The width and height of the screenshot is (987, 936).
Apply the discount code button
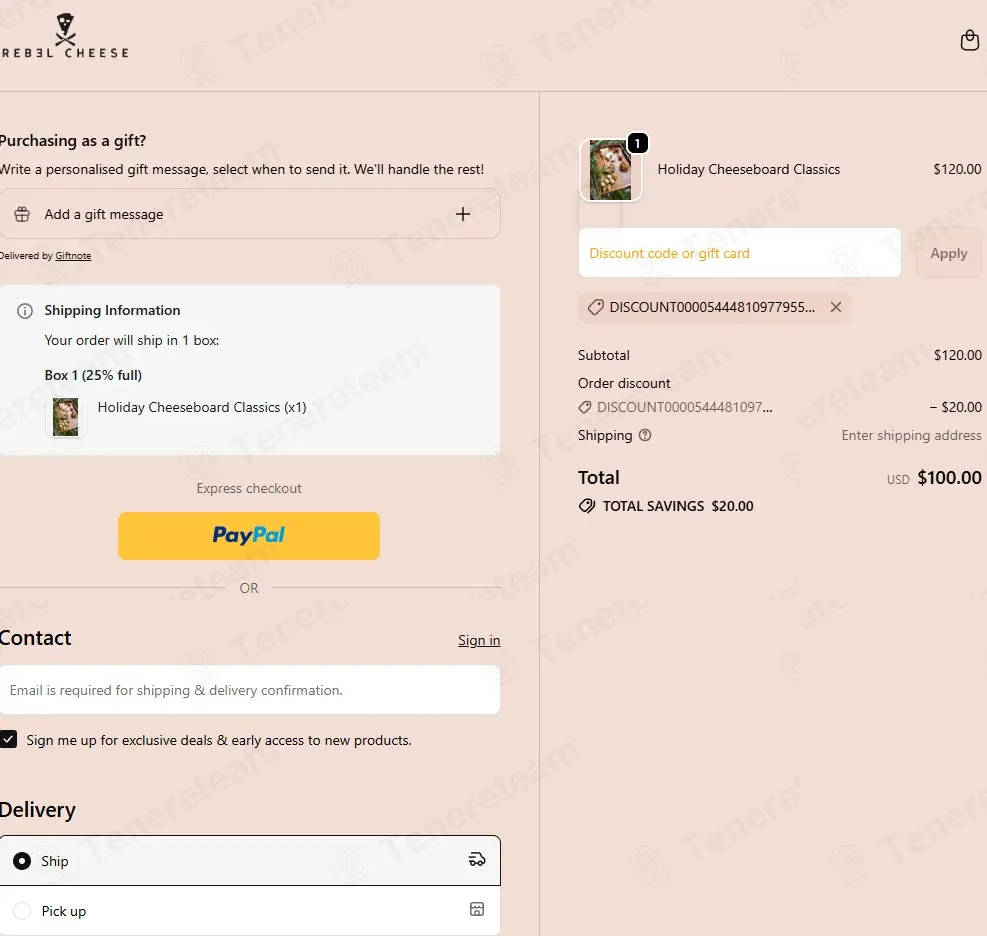(x=949, y=253)
